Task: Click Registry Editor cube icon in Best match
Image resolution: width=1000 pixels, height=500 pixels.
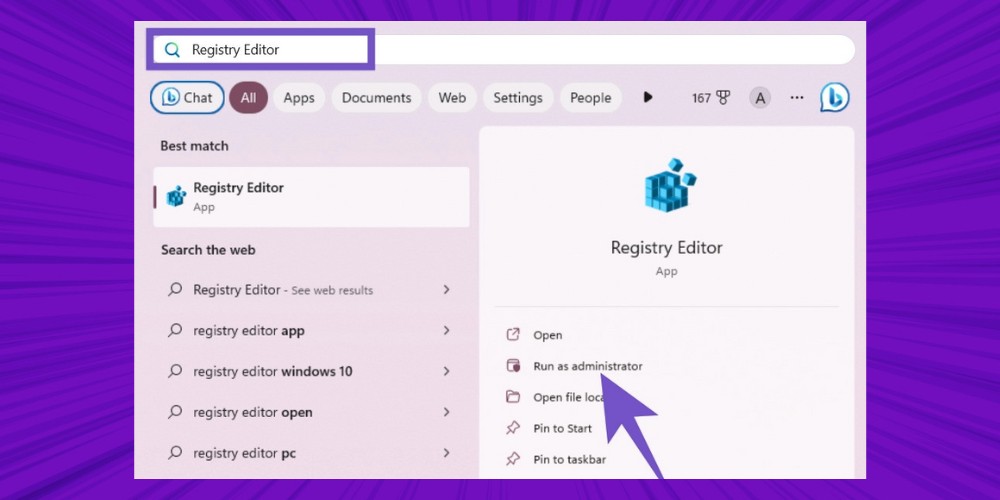Action: [176, 196]
